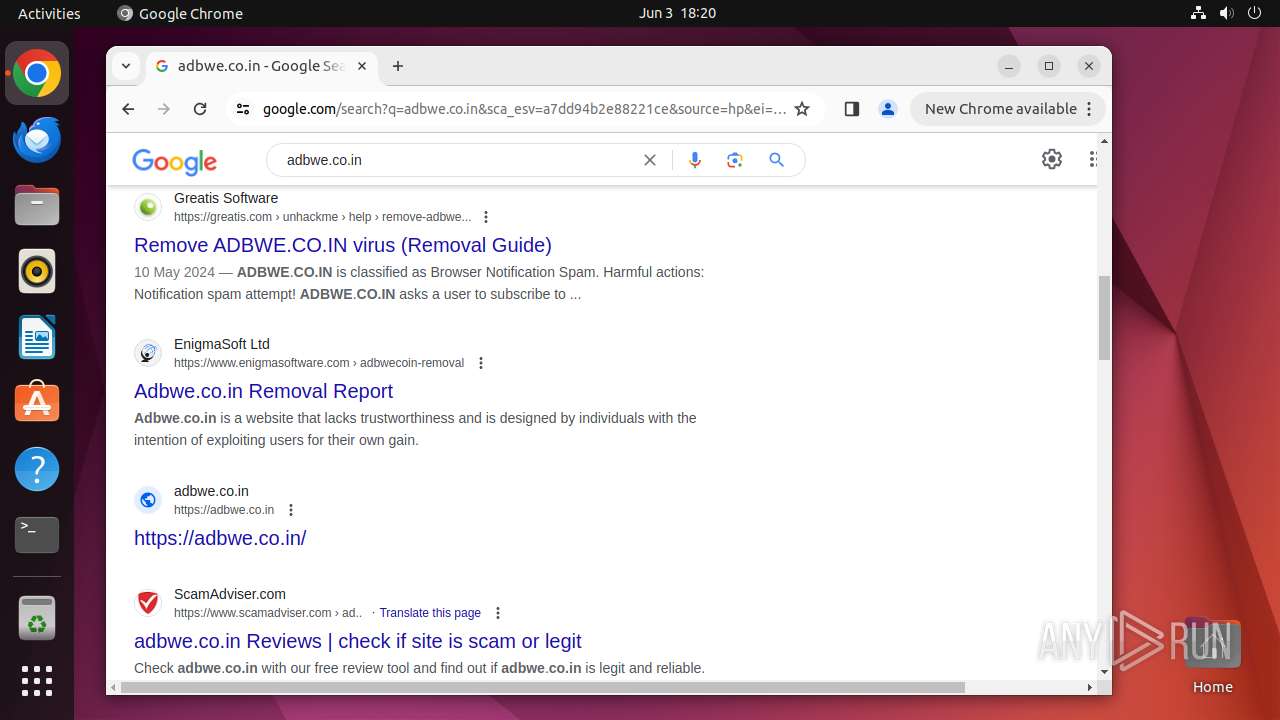Reload the current page
1280x720 pixels.
coord(200,109)
